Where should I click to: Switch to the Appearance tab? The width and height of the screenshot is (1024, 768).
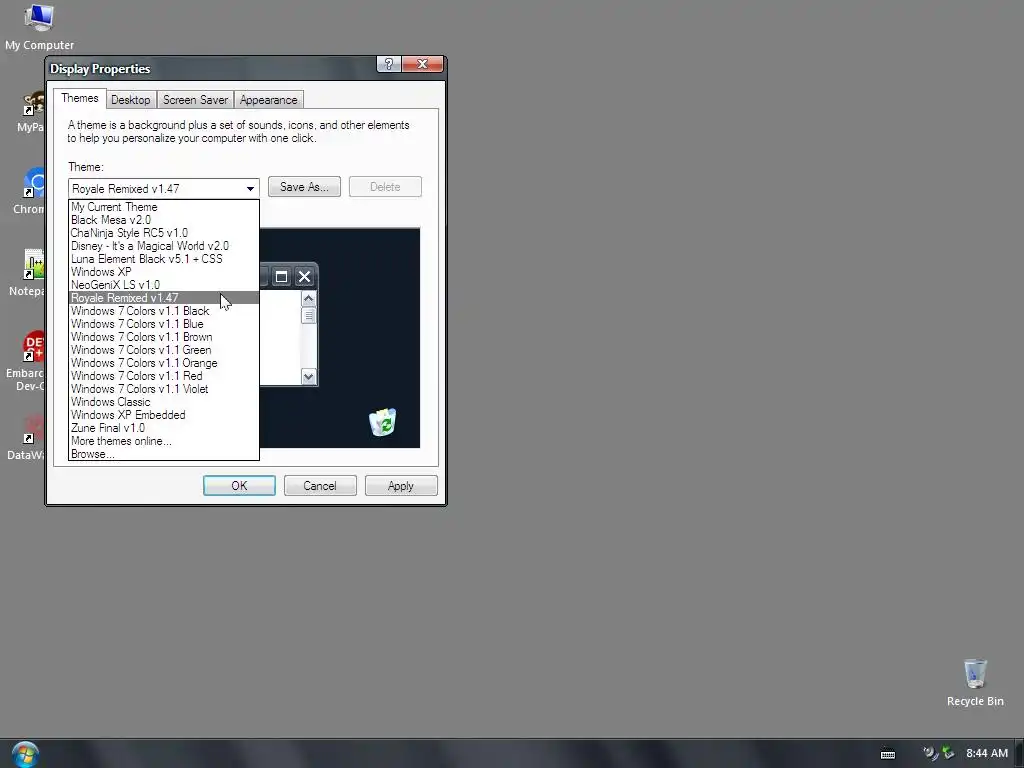(x=268, y=100)
